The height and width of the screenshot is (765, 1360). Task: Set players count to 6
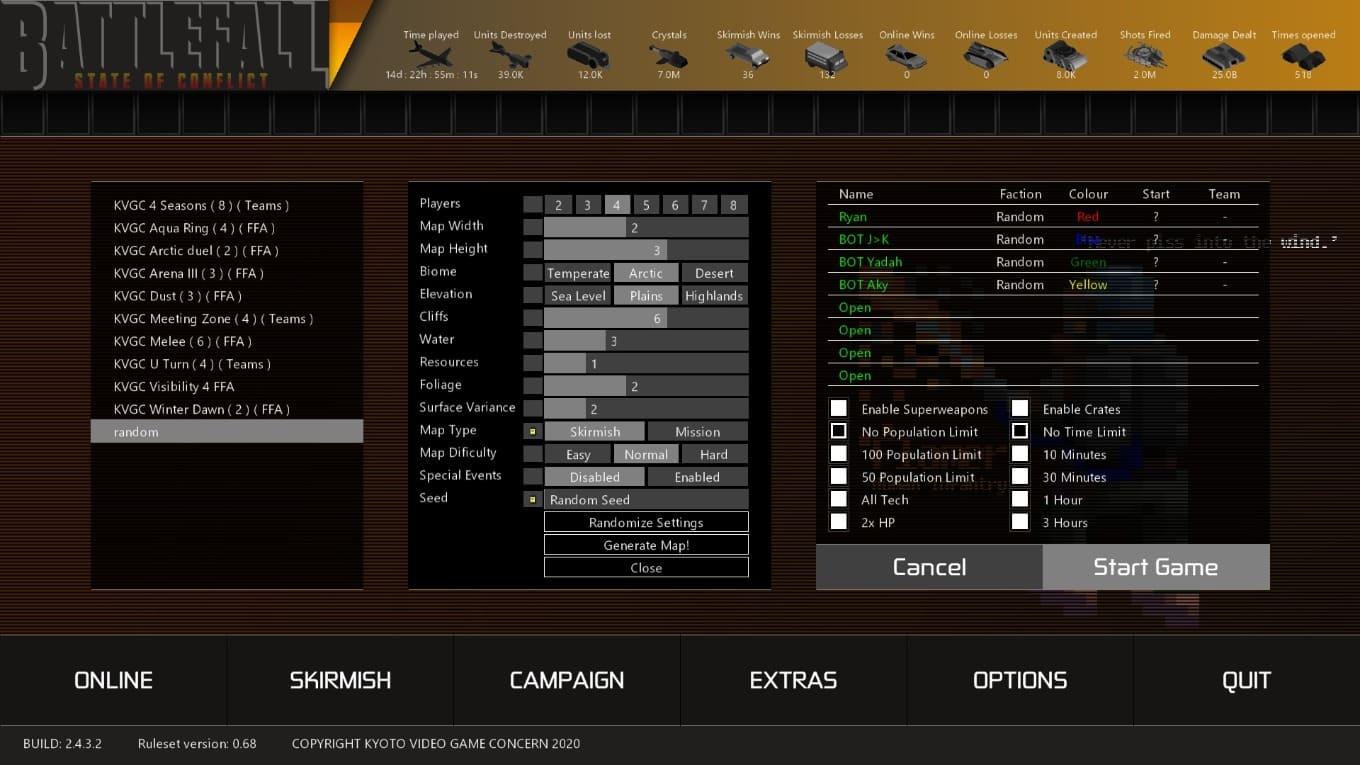click(x=675, y=204)
